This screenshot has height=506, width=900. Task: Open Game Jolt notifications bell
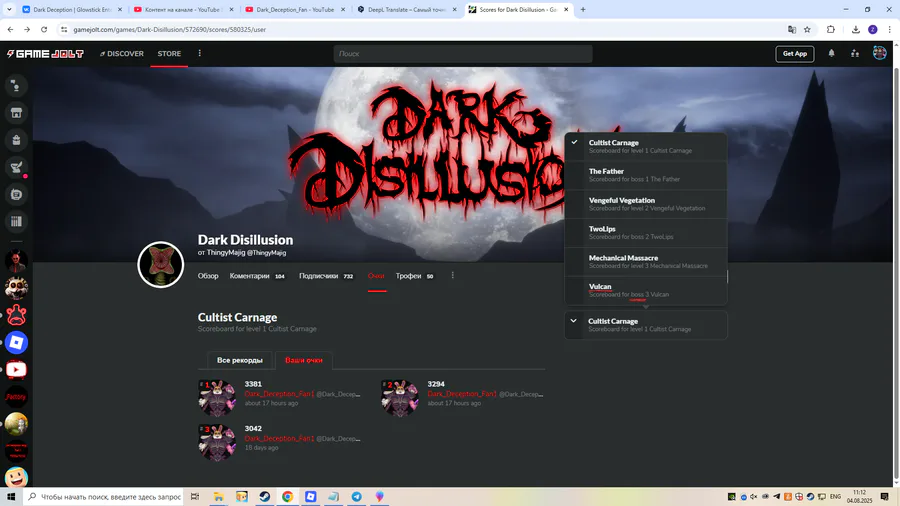[831, 53]
